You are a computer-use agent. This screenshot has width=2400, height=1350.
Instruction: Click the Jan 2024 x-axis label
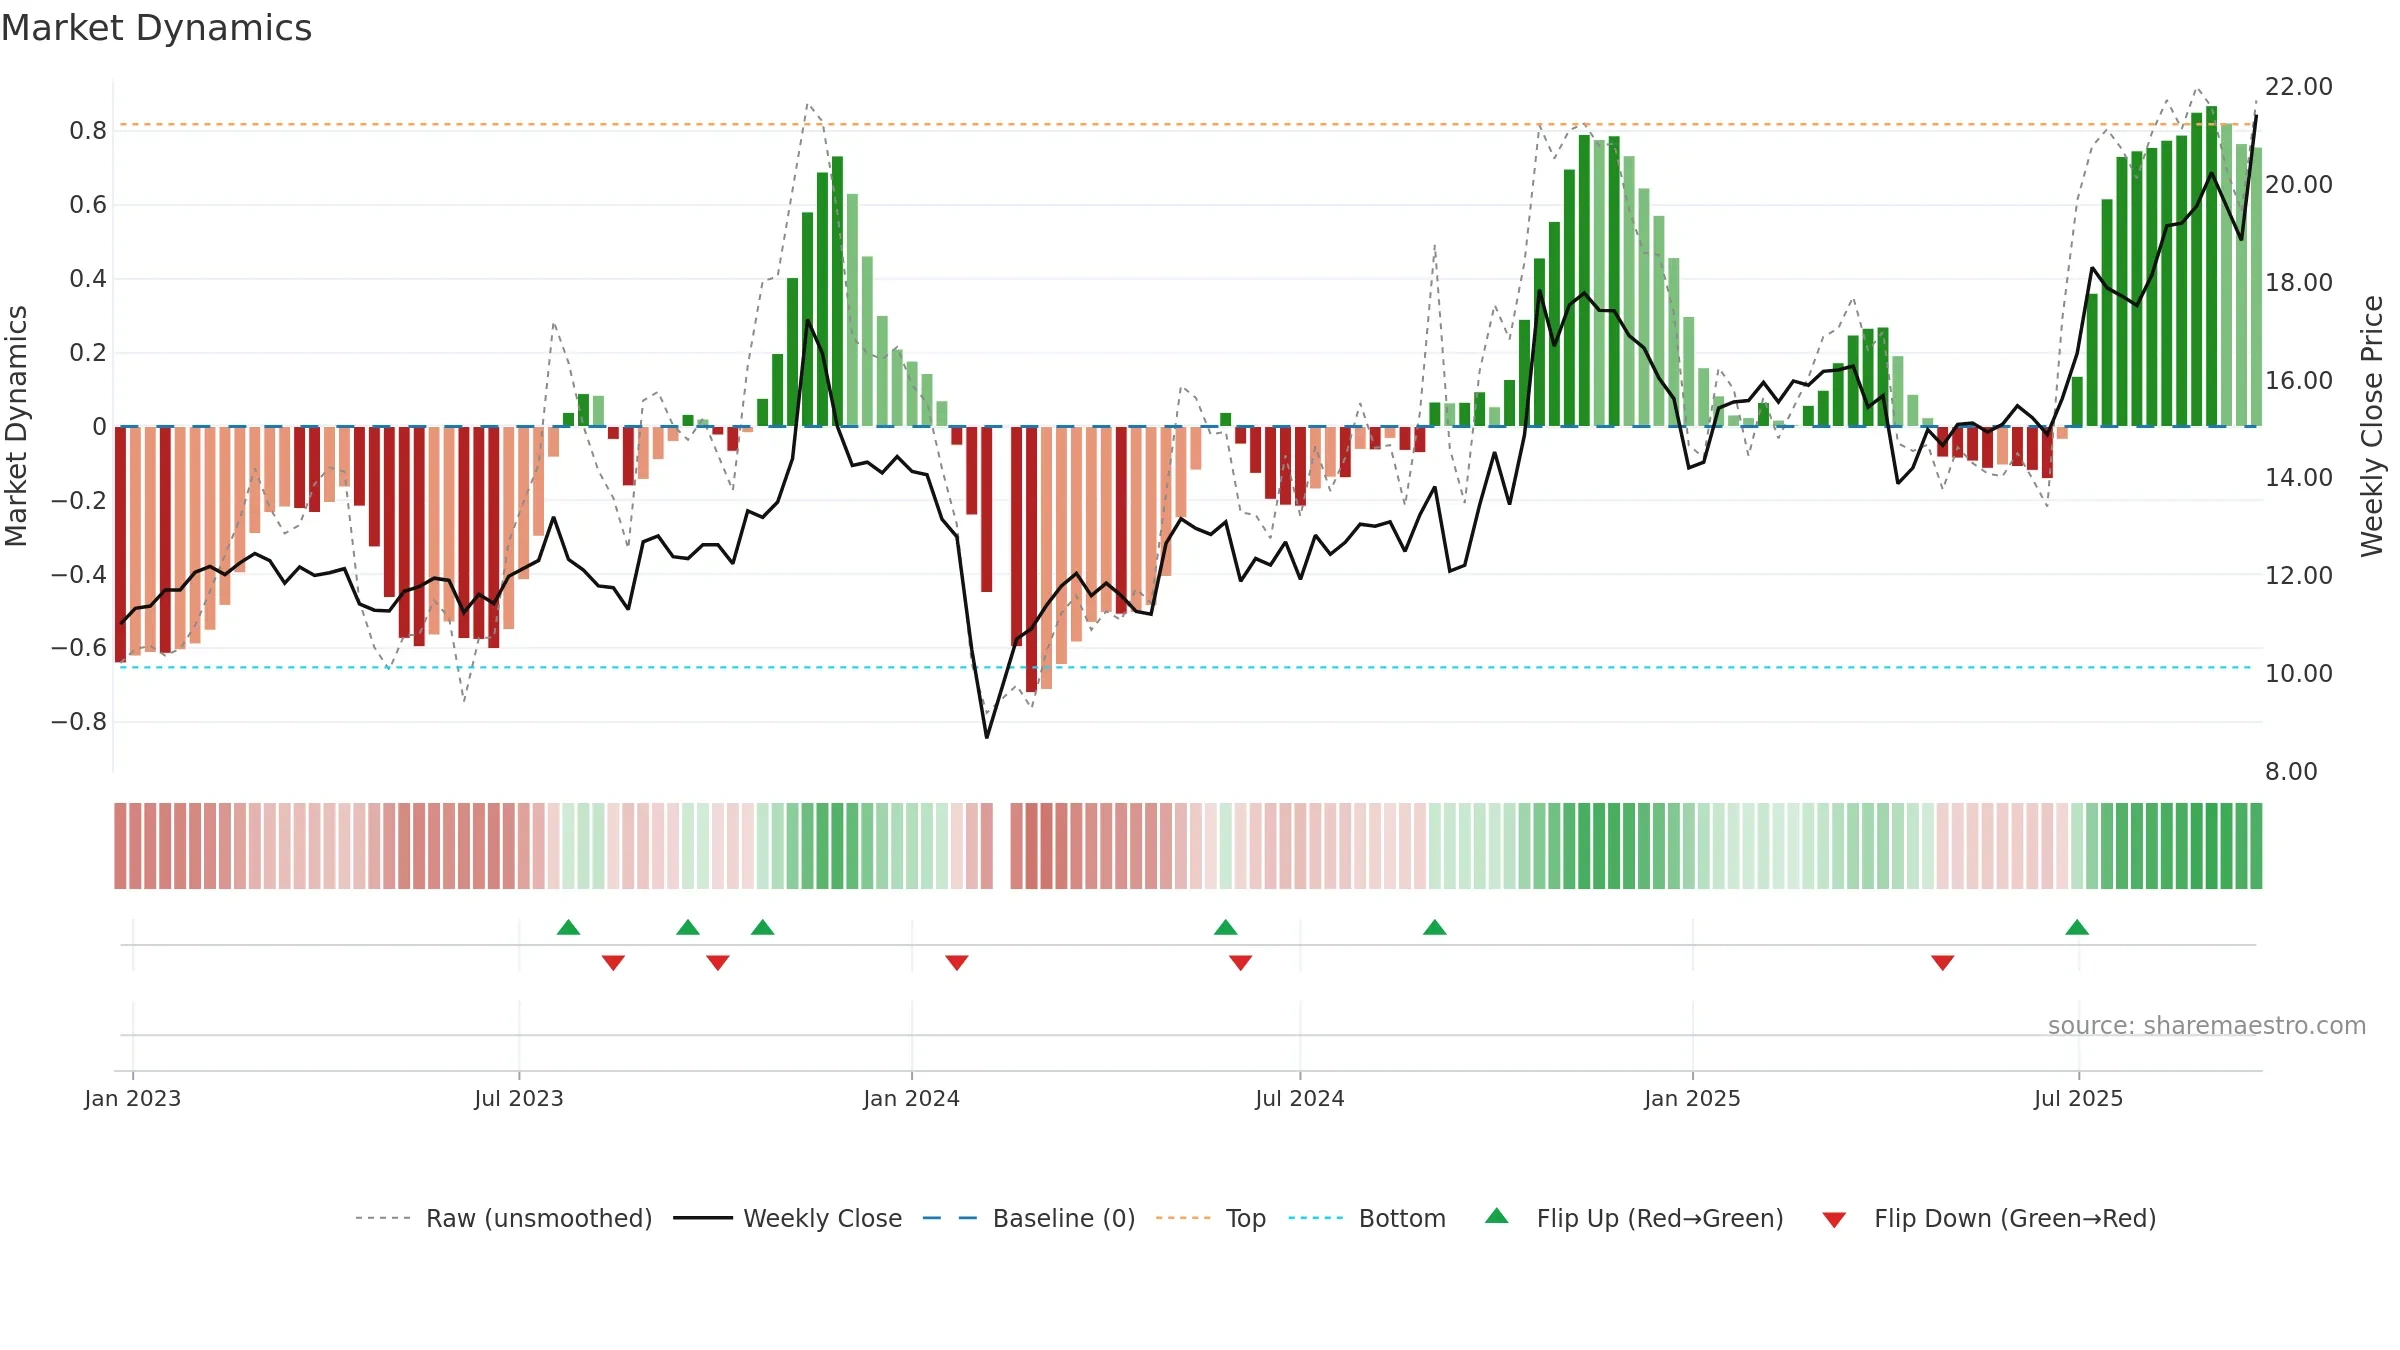click(912, 1098)
